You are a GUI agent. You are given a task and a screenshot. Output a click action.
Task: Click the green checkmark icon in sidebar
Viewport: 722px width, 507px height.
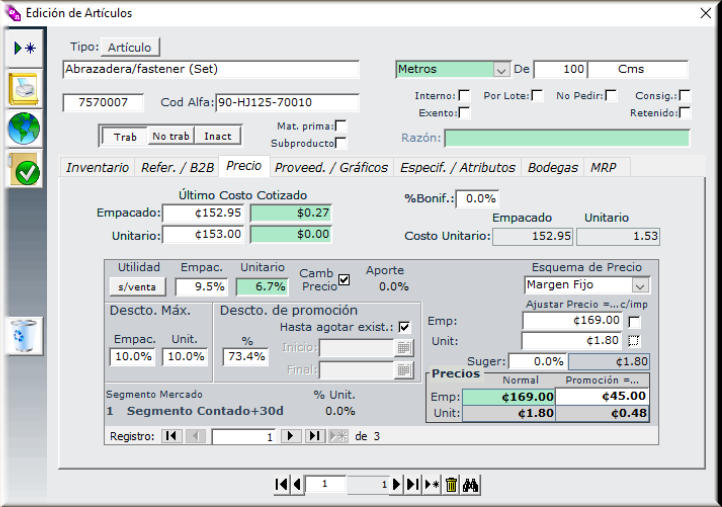click(x=24, y=171)
